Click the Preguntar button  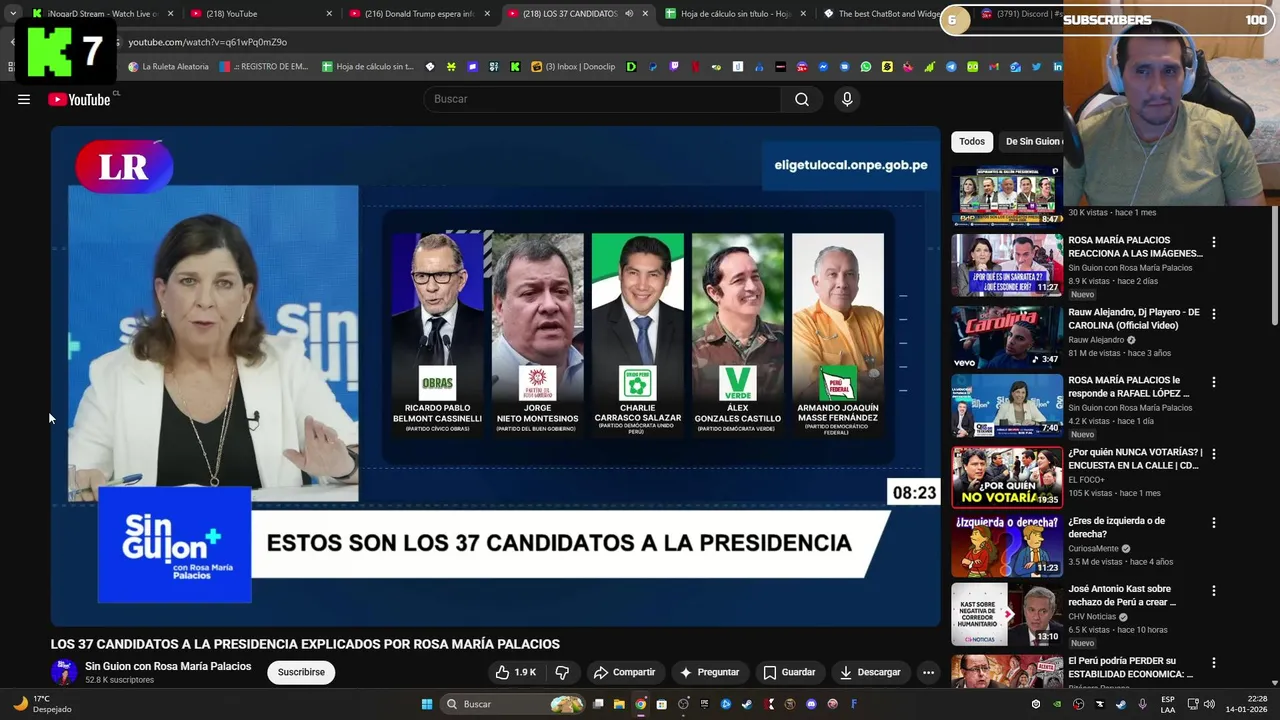point(709,672)
